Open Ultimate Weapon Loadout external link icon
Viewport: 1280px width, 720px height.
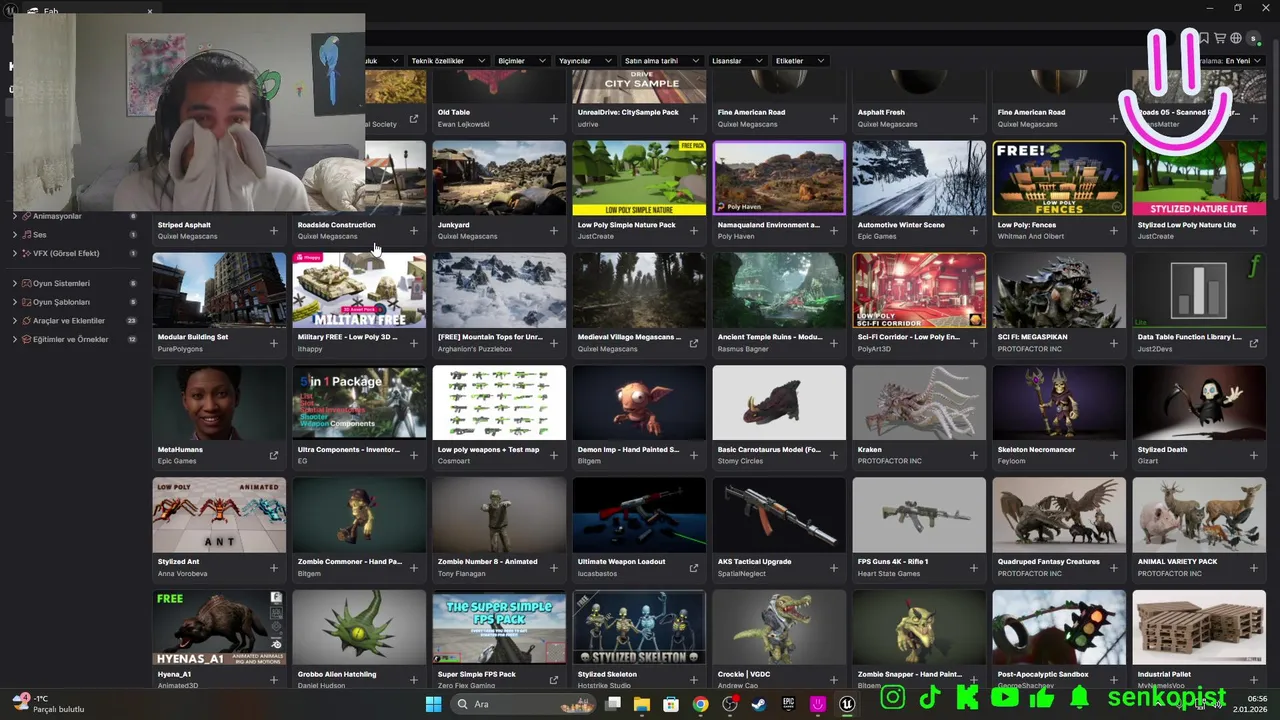(x=694, y=568)
